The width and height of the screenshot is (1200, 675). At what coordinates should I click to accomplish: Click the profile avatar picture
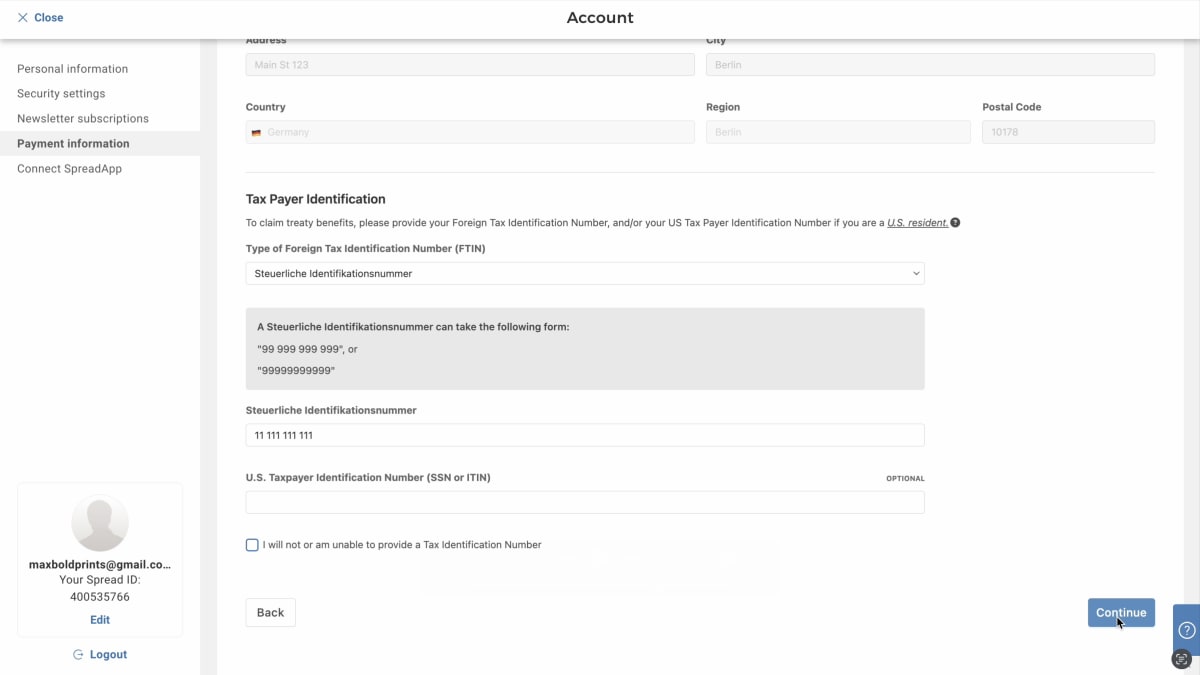click(x=100, y=523)
